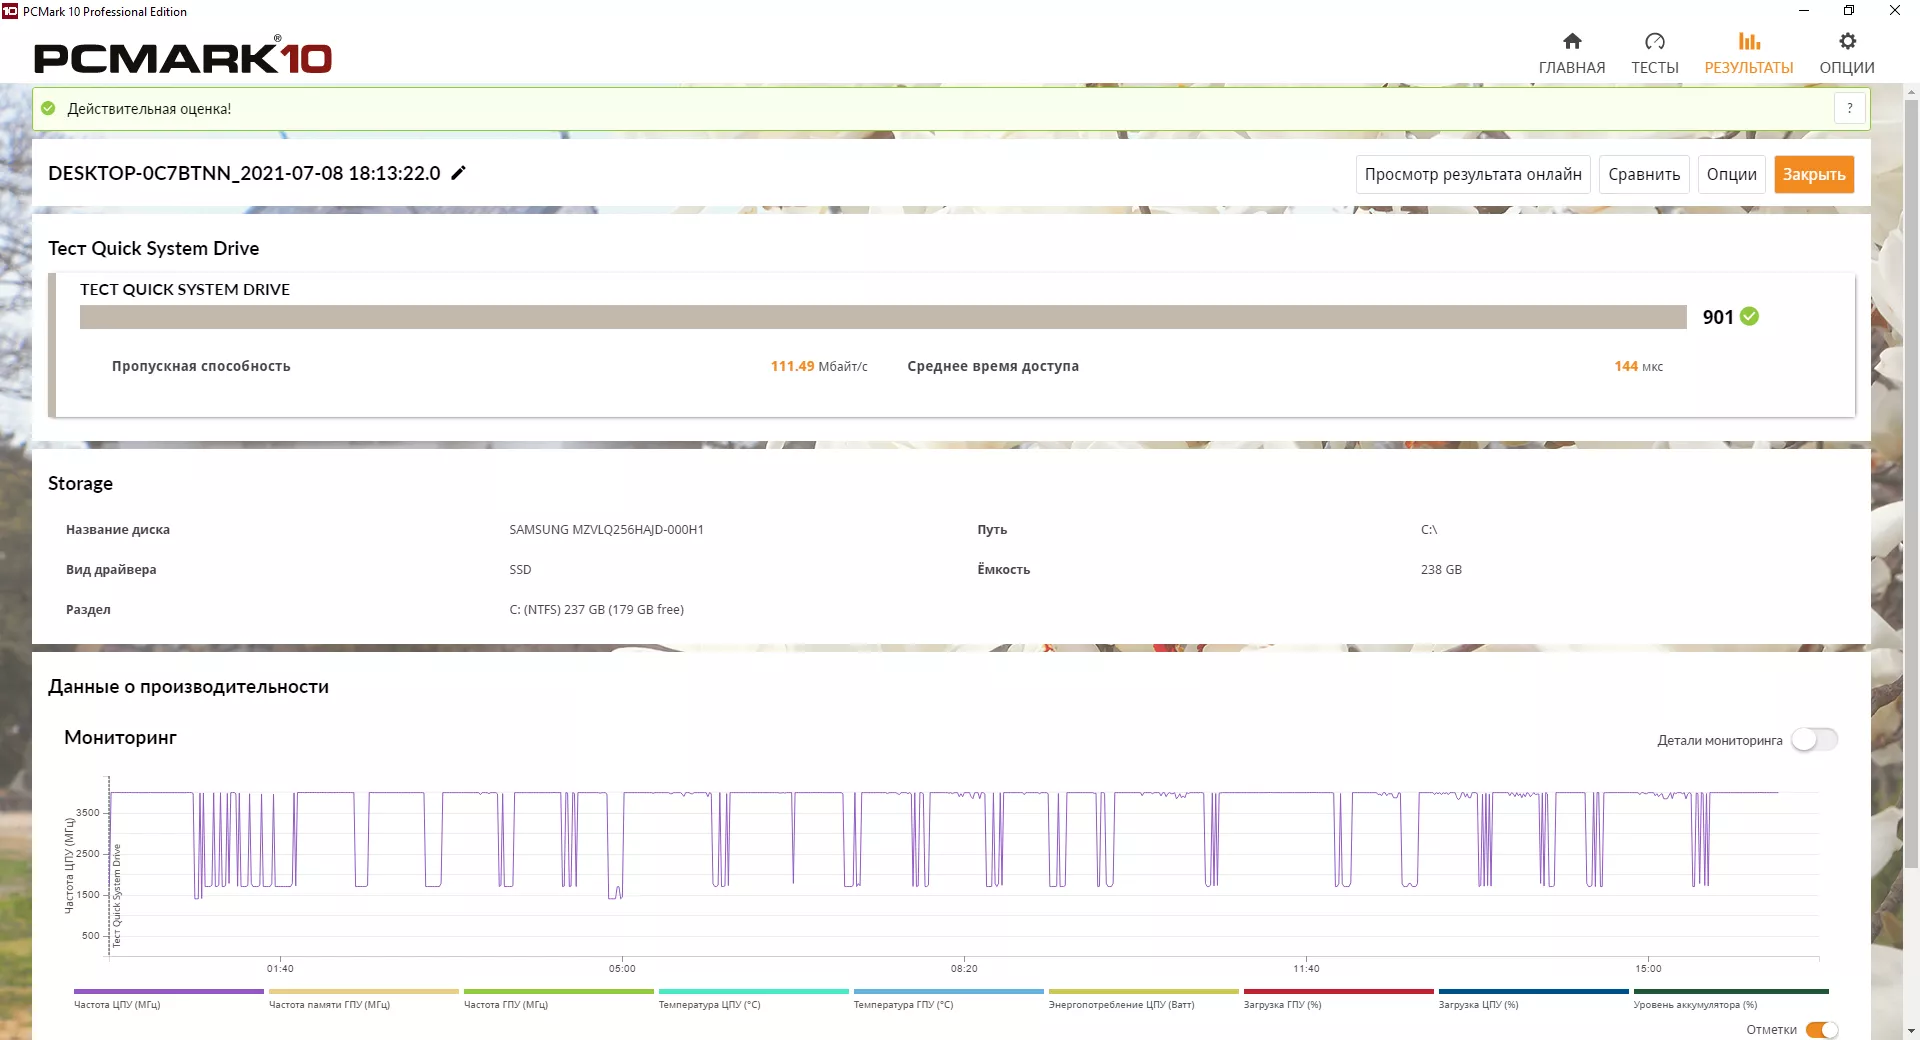
Task: Select the Результаты bar chart icon
Action: pos(1749,41)
